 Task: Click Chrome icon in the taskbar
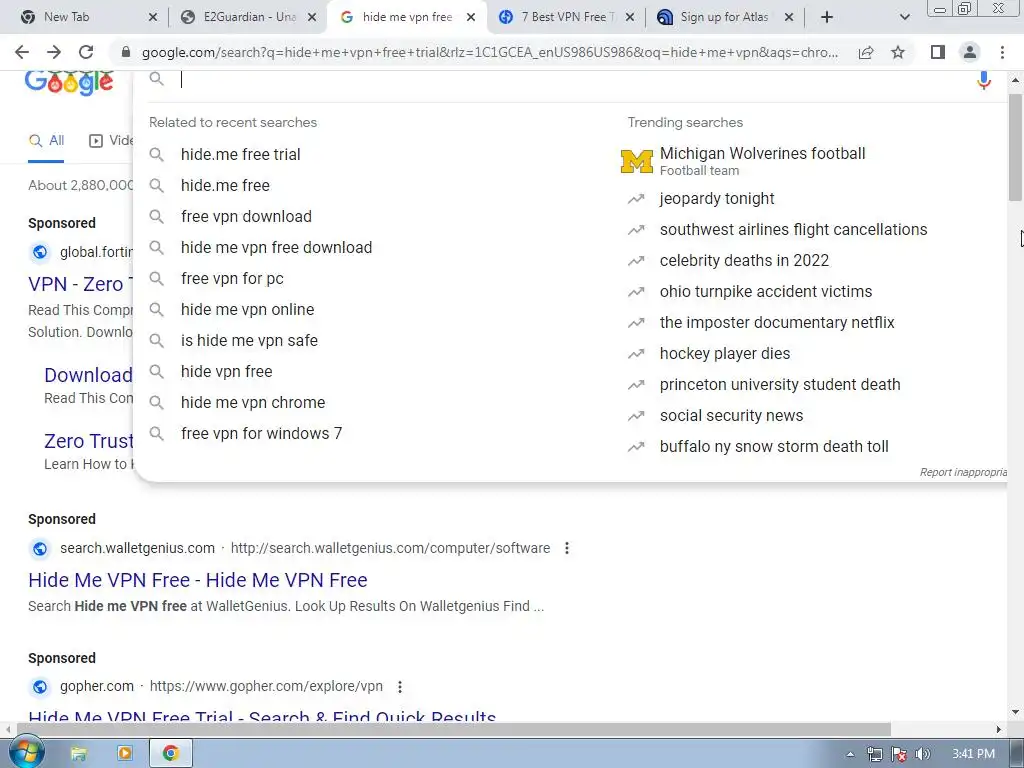pyautogui.click(x=170, y=754)
